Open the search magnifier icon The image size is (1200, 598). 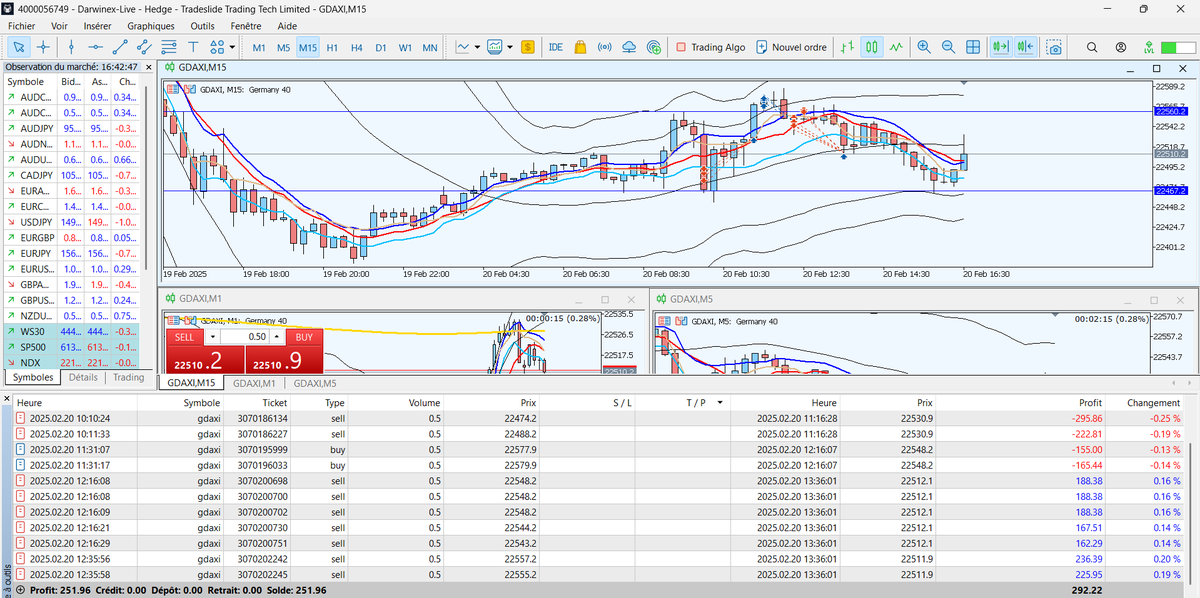pos(1092,47)
